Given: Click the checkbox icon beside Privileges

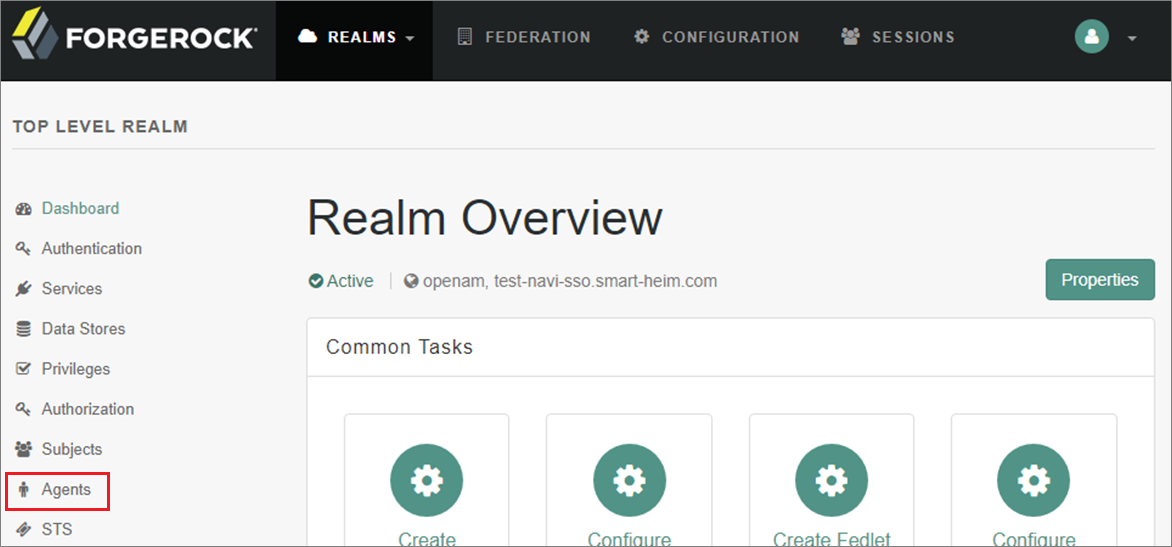Looking at the screenshot, I should click(x=23, y=370).
